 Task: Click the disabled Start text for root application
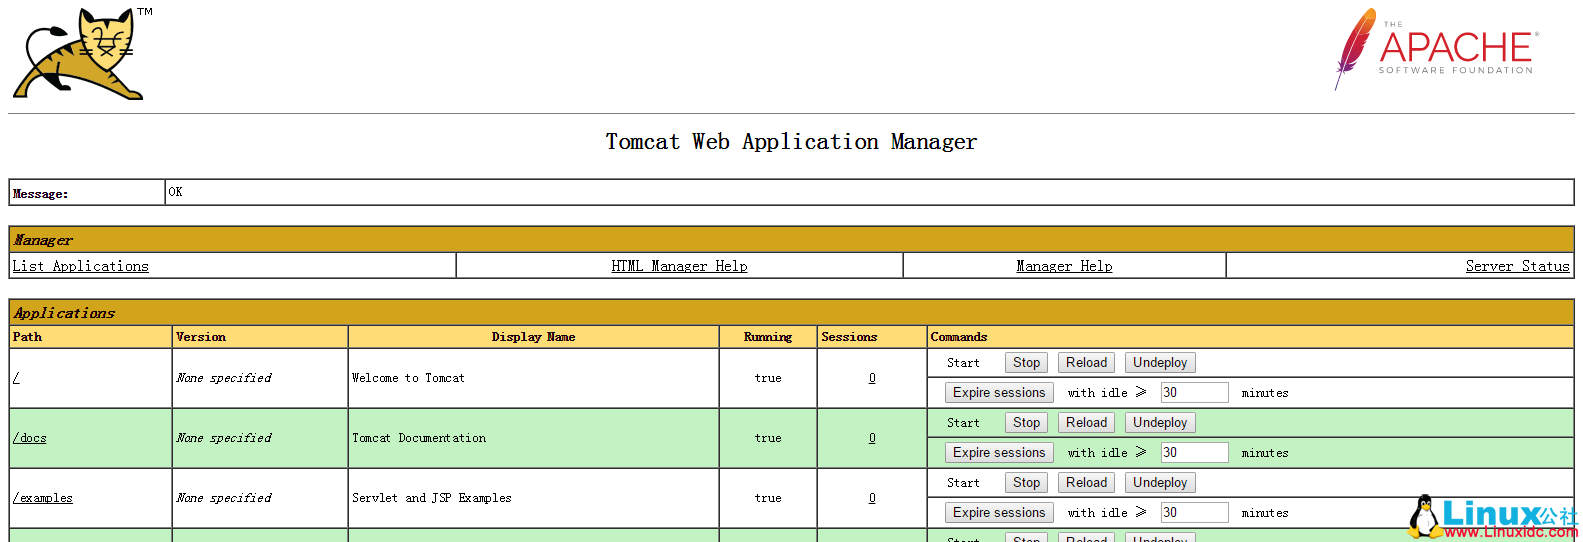963,363
